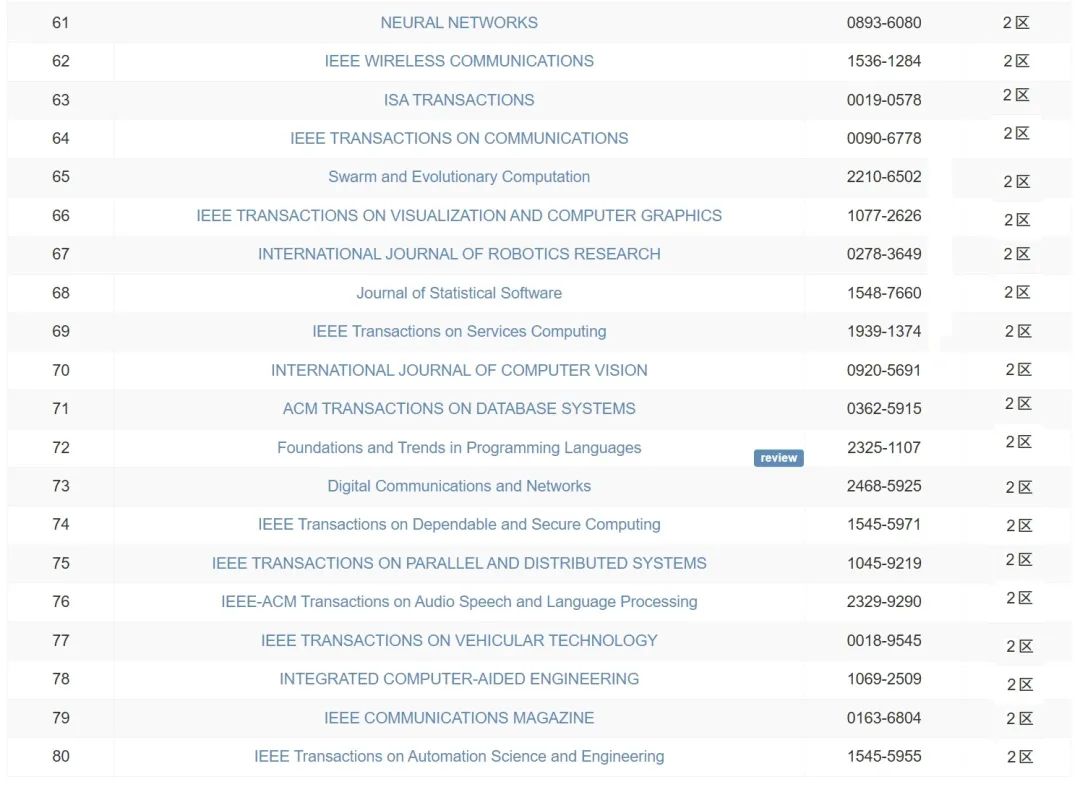1080x787 pixels.
Task: Open IEEE Transactions on Automation Science and Engineering
Action: [x=459, y=757]
